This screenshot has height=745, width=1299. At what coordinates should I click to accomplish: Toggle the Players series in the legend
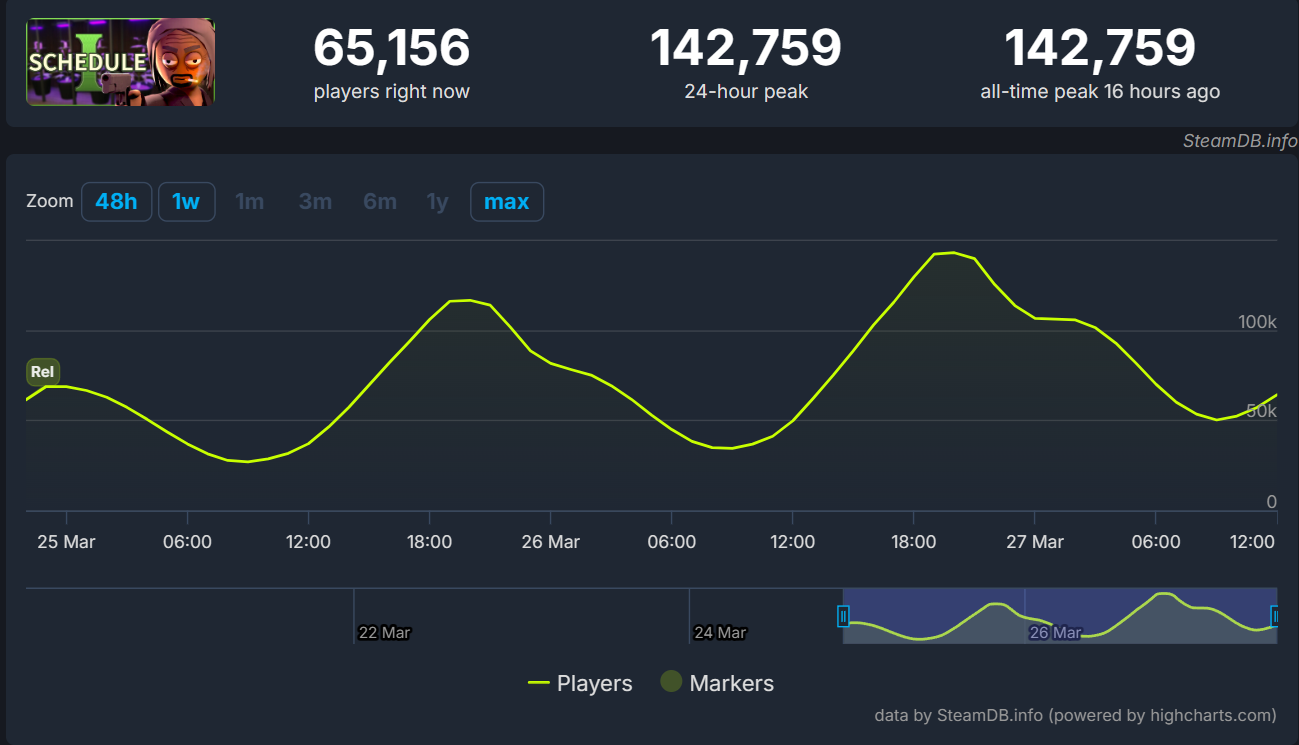(594, 682)
